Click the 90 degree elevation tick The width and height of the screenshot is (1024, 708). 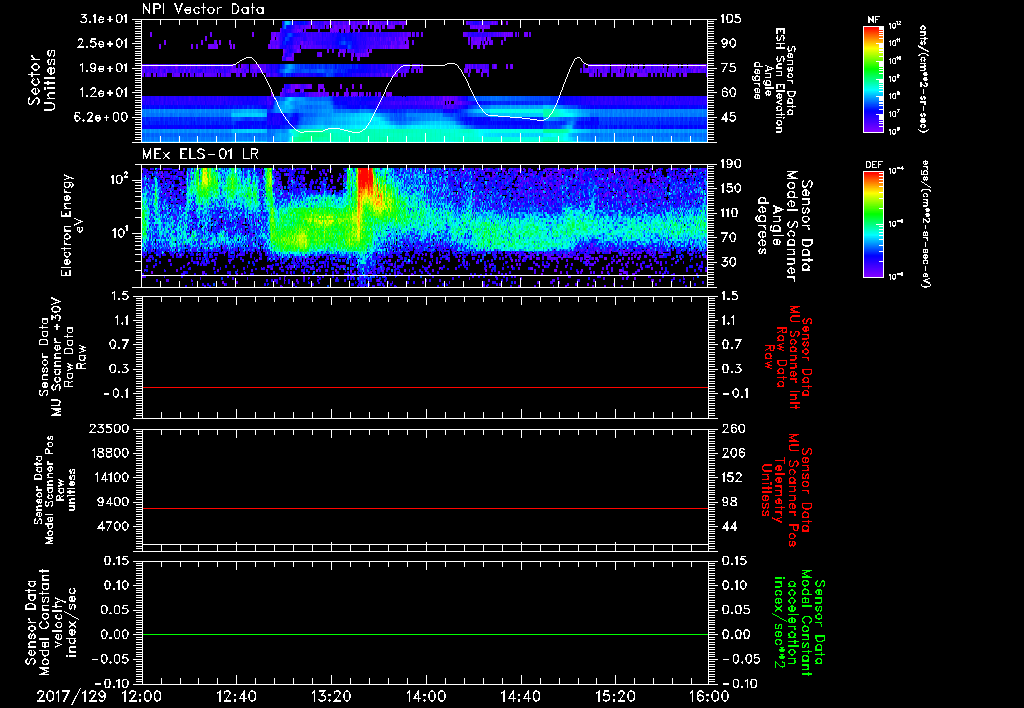728,43
